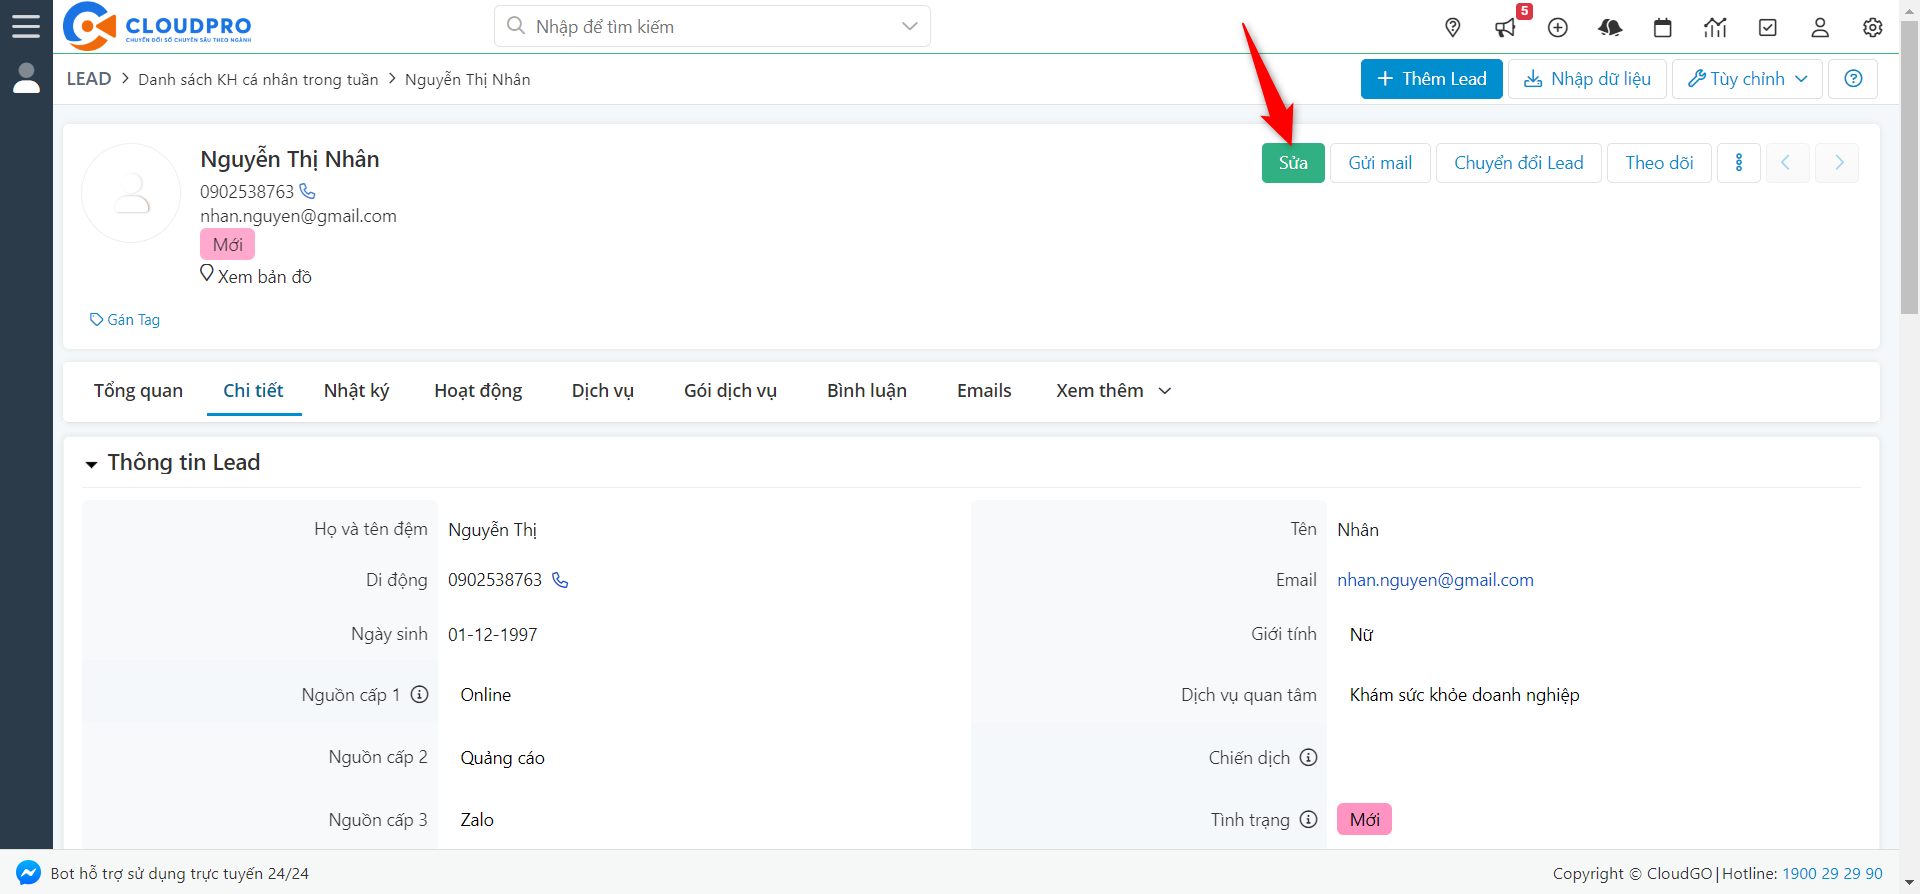Click the Thêm Lead button
Viewport: 1920px width, 894px height.
pos(1431,79)
